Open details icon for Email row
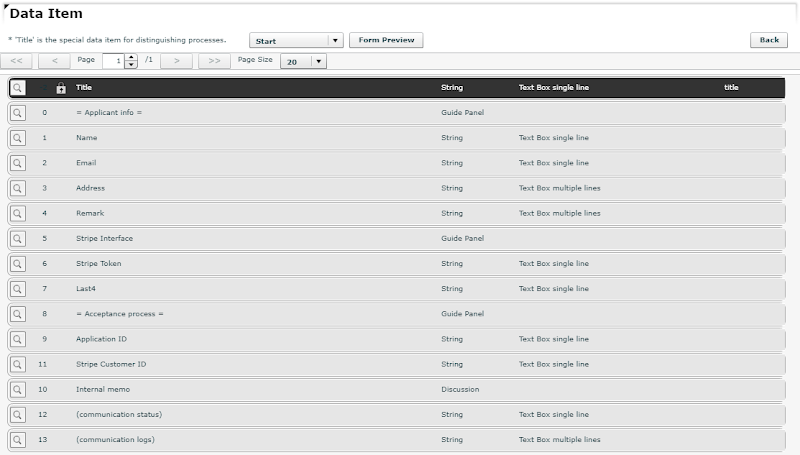The width and height of the screenshot is (800, 455). point(18,162)
